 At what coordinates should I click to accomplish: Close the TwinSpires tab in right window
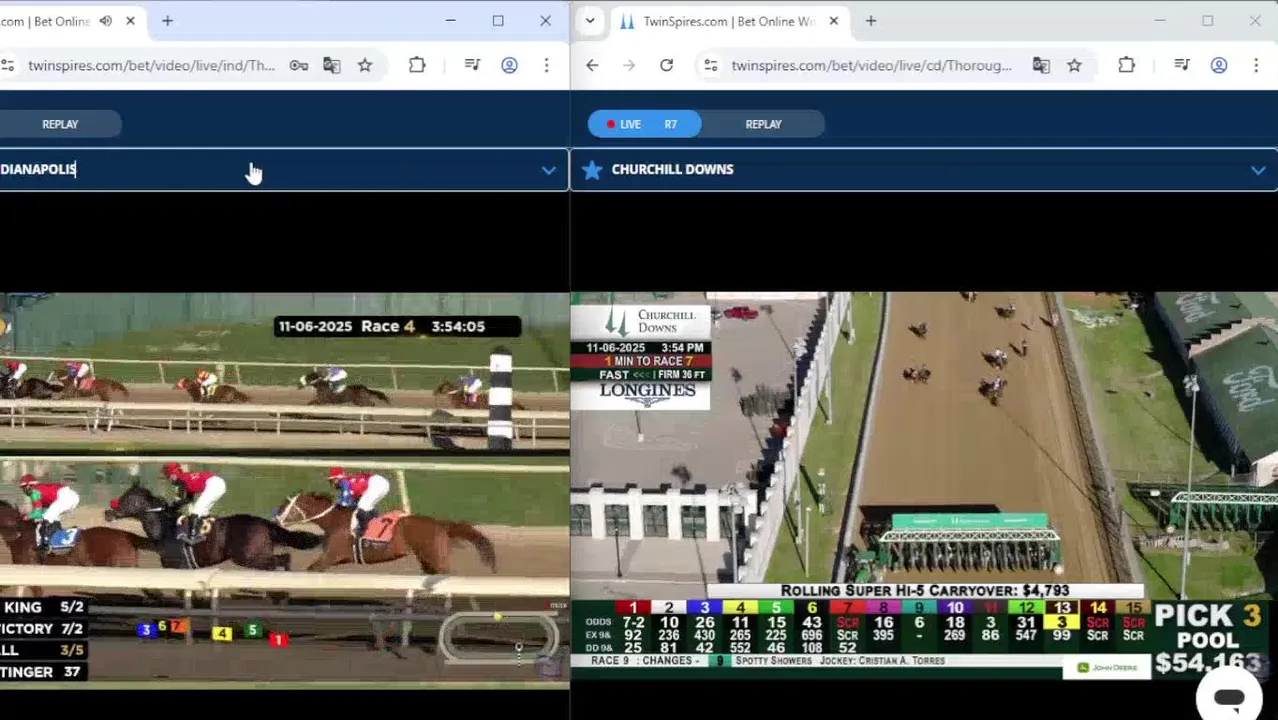point(834,21)
